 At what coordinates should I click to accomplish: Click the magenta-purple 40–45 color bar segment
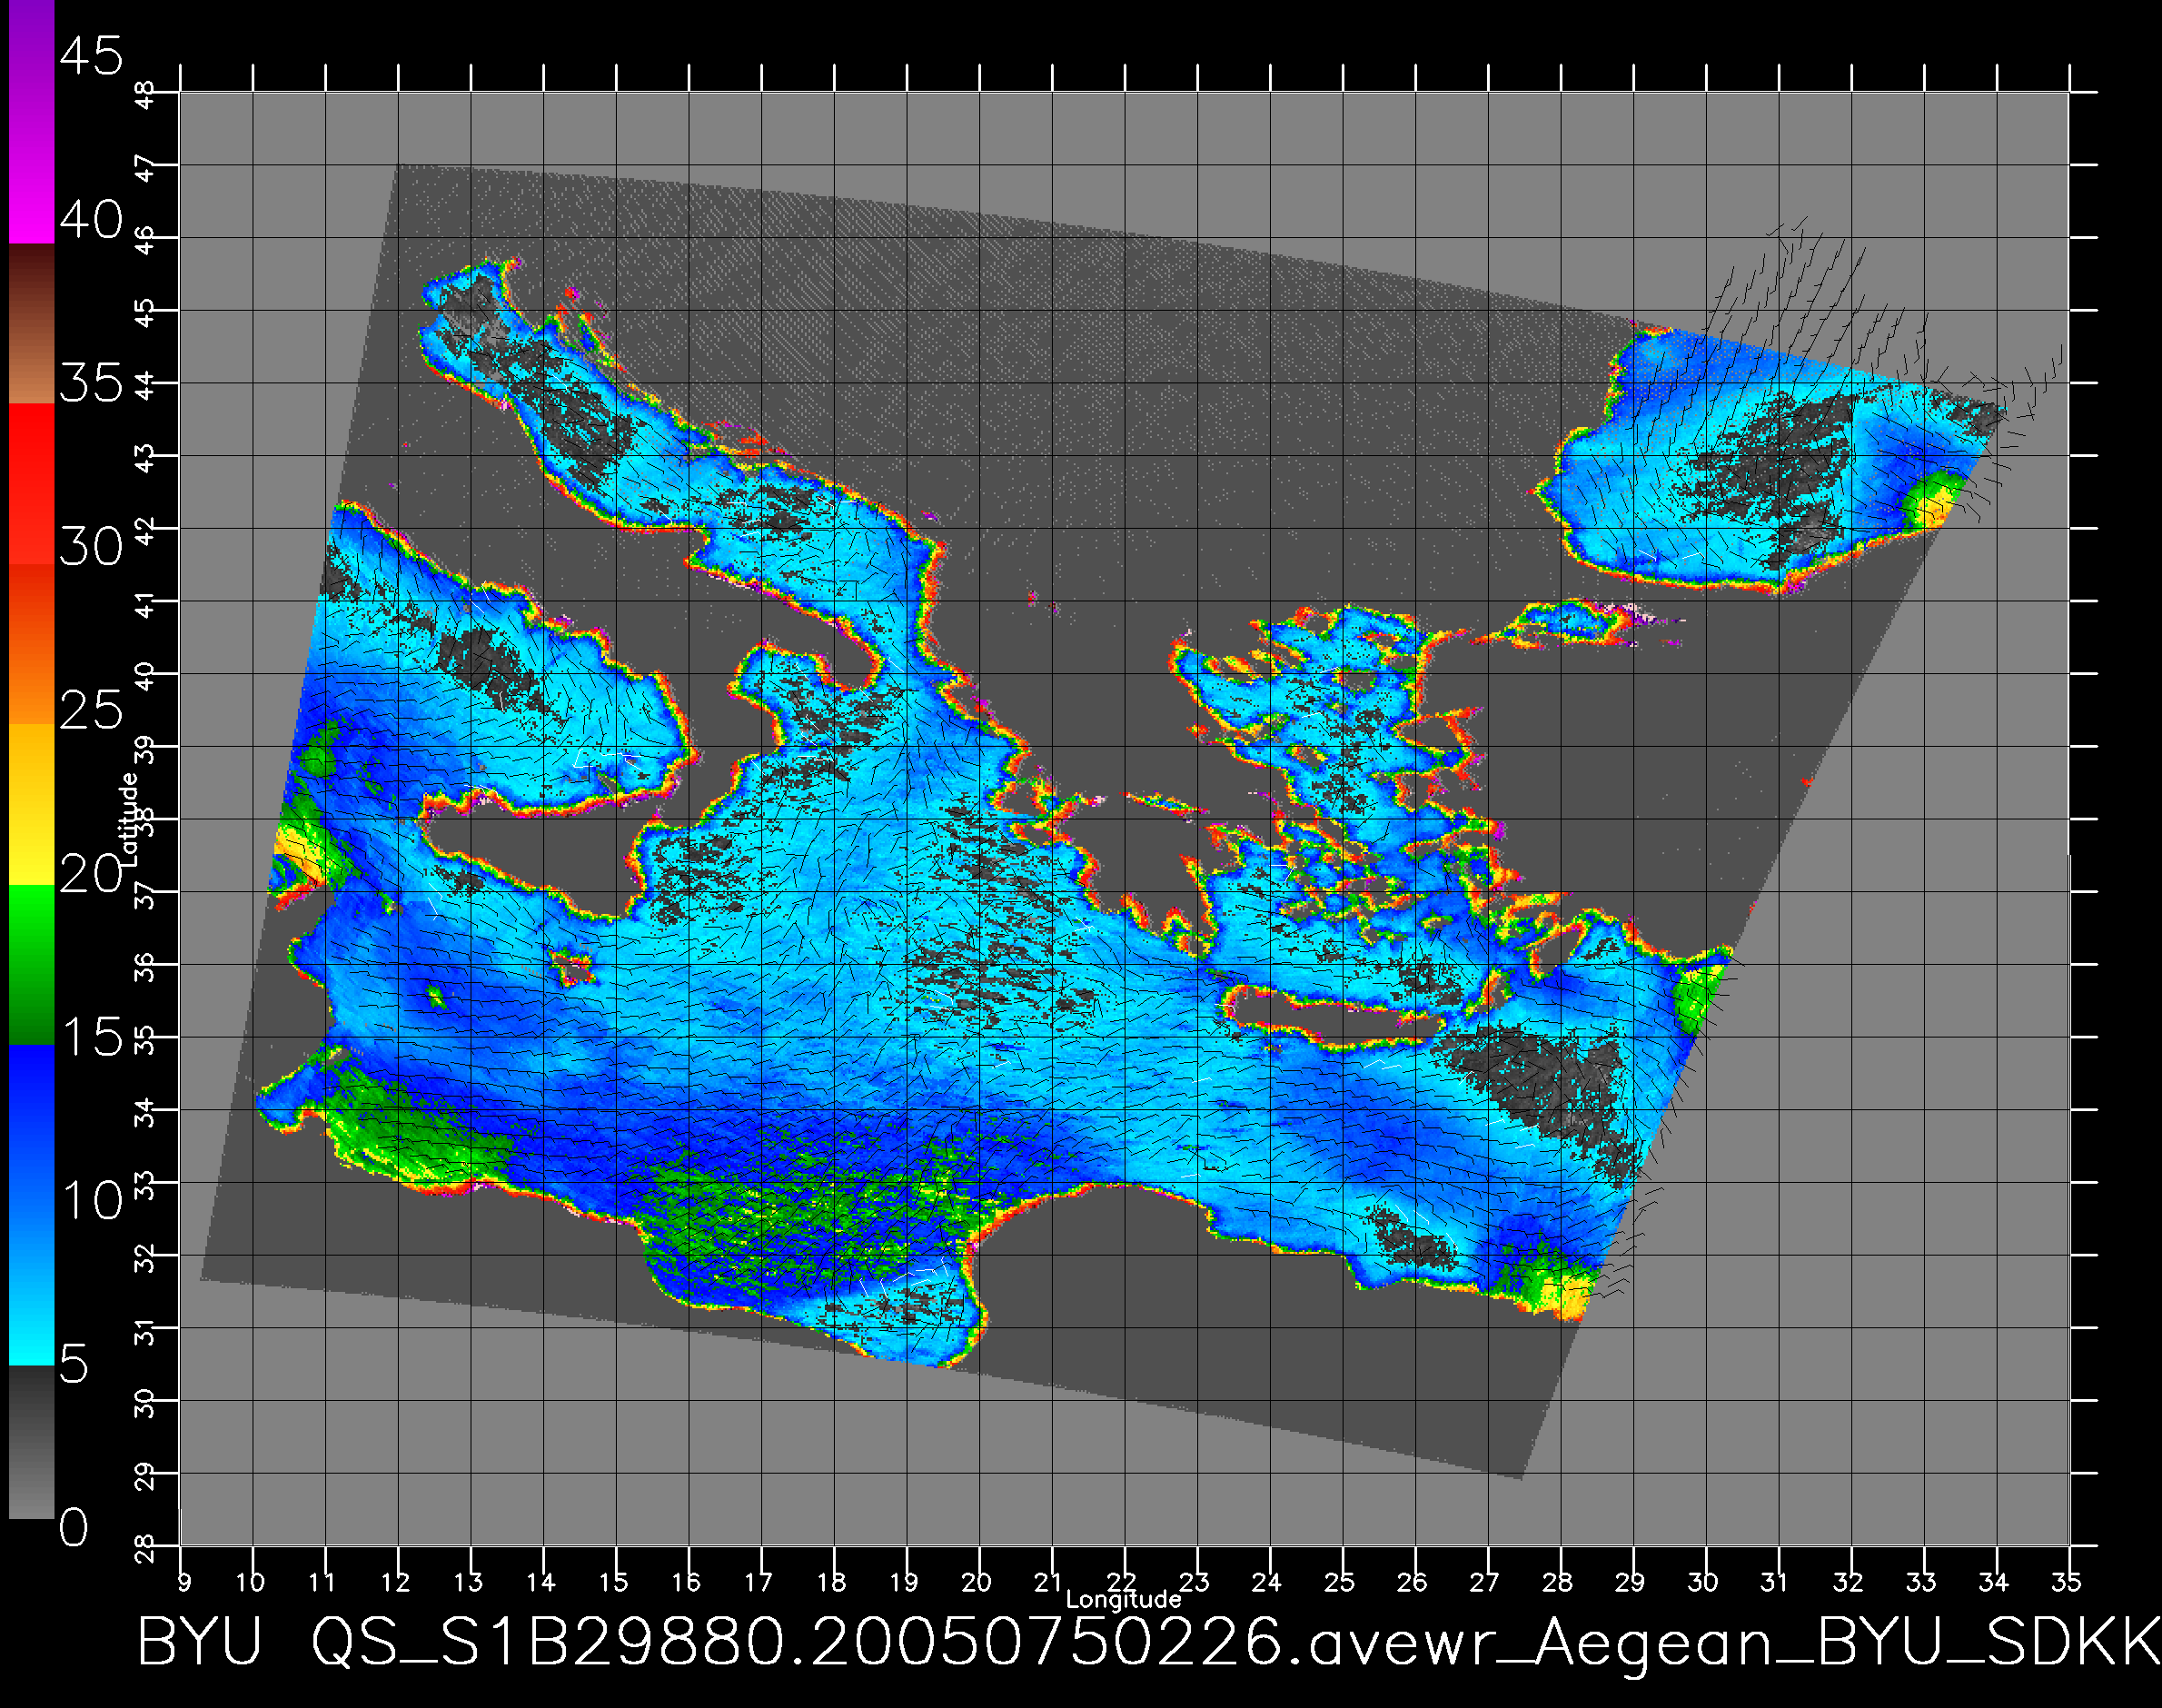(x=32, y=121)
